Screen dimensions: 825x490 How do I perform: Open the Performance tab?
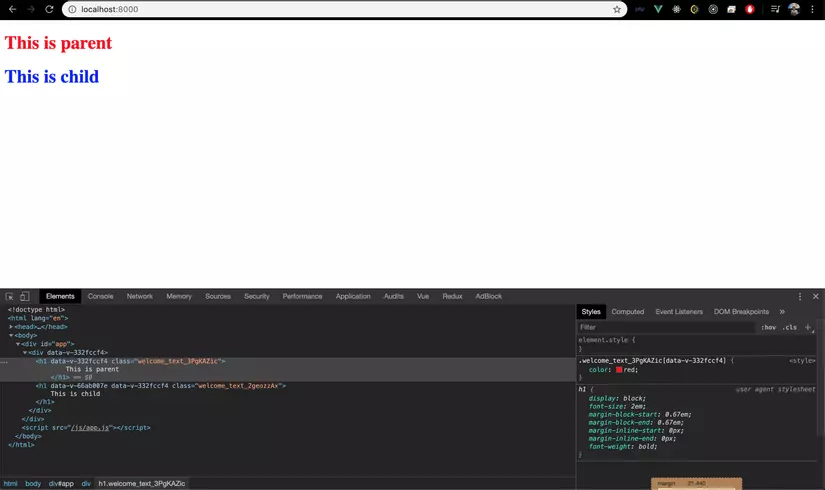(x=302, y=296)
